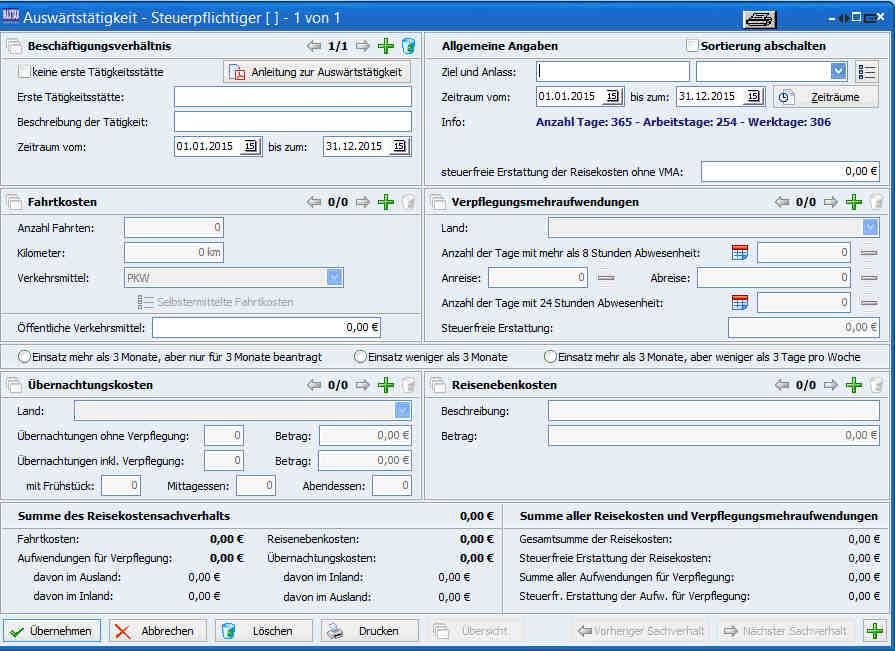895x651 pixels.
Task: Select 'Einsatz weniger als 3 Monate' radio
Action: 361,357
